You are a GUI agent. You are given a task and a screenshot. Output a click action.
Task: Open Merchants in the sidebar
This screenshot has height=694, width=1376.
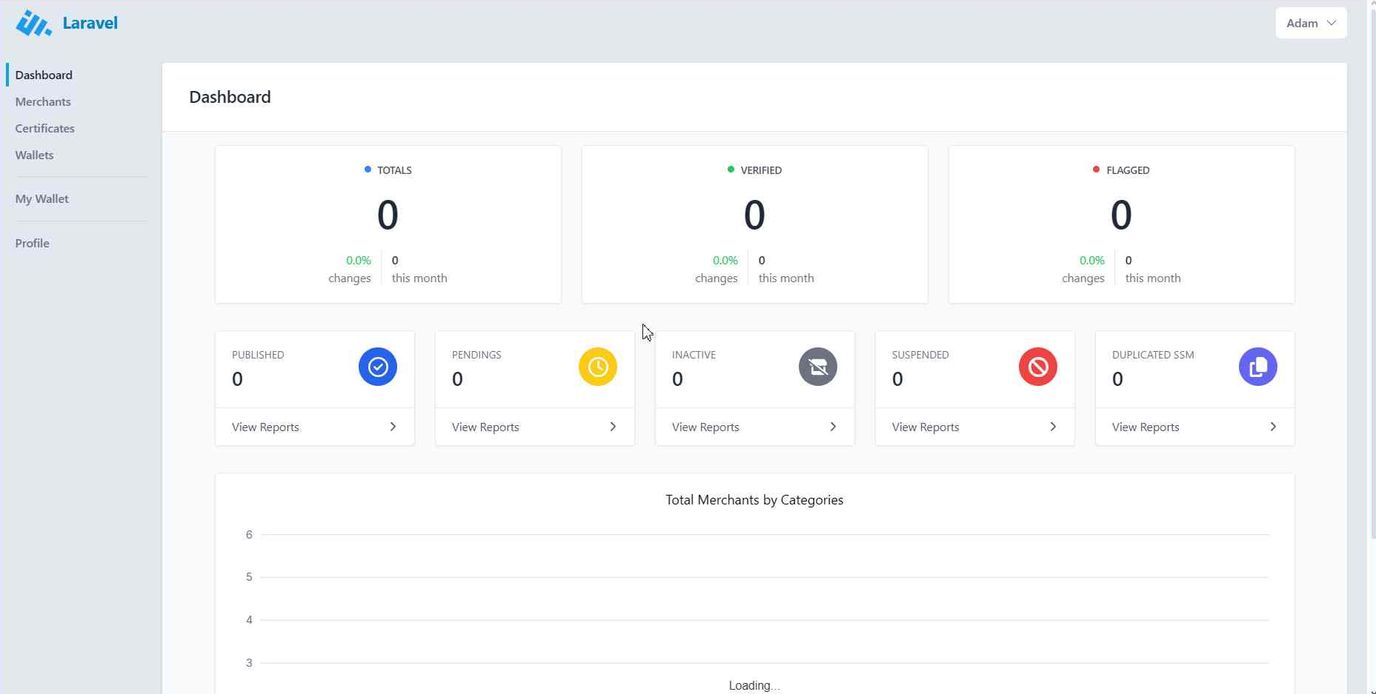[43, 102]
